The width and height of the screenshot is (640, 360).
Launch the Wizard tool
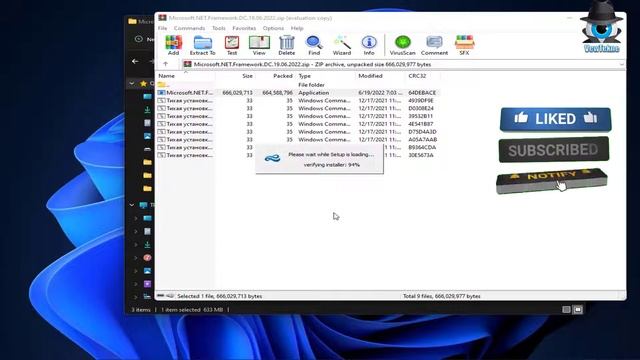[x=342, y=45]
